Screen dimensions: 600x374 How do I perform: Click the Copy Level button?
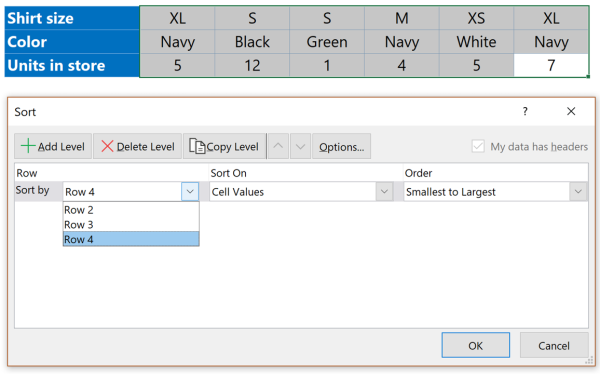click(225, 146)
